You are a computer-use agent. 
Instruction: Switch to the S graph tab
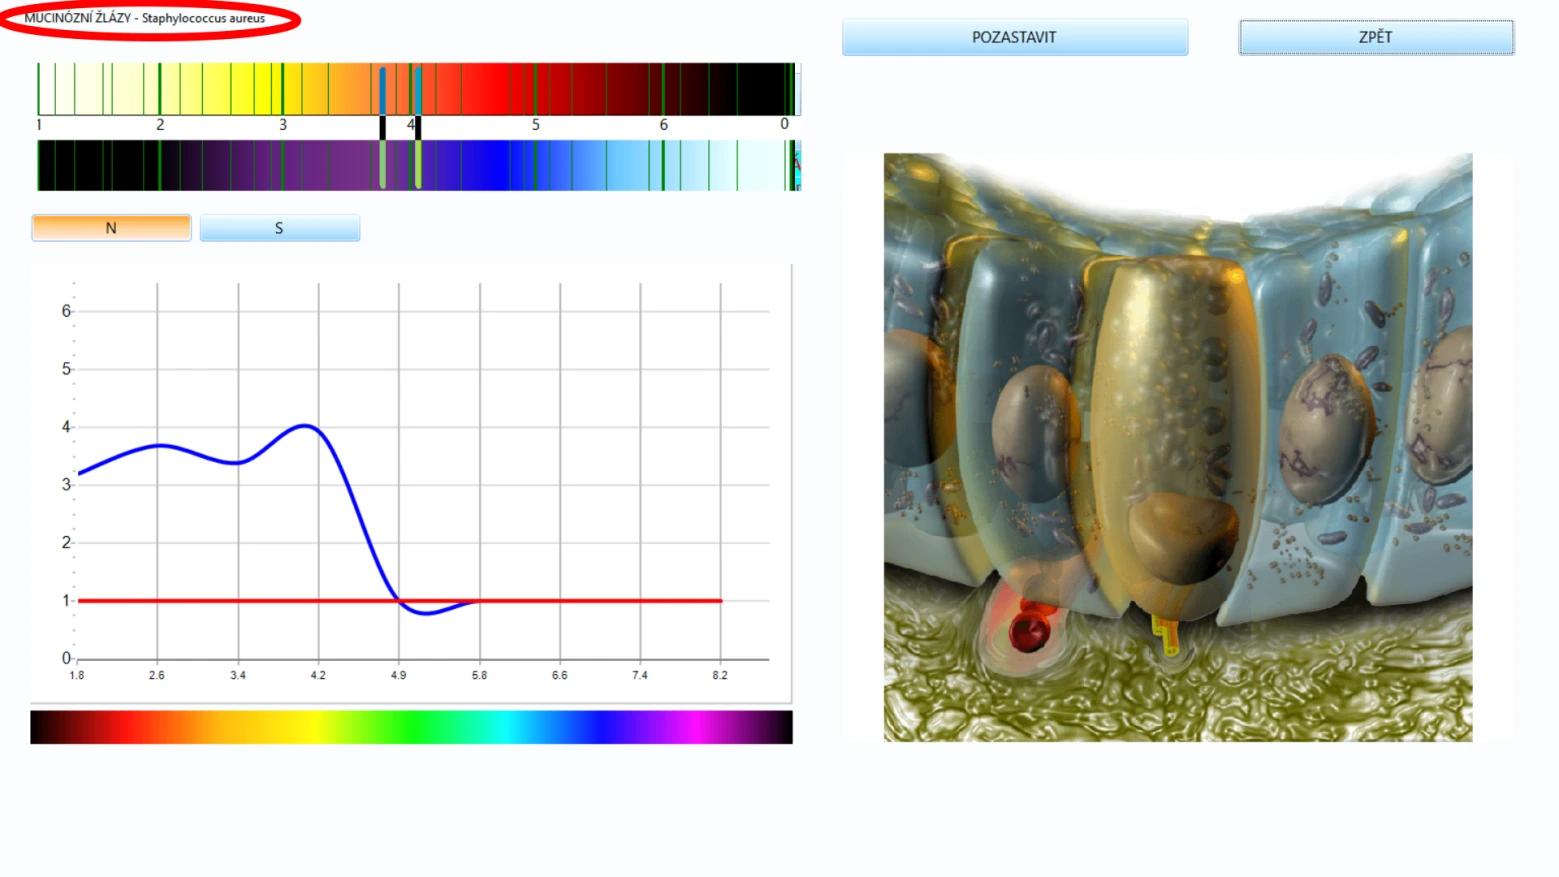(279, 228)
